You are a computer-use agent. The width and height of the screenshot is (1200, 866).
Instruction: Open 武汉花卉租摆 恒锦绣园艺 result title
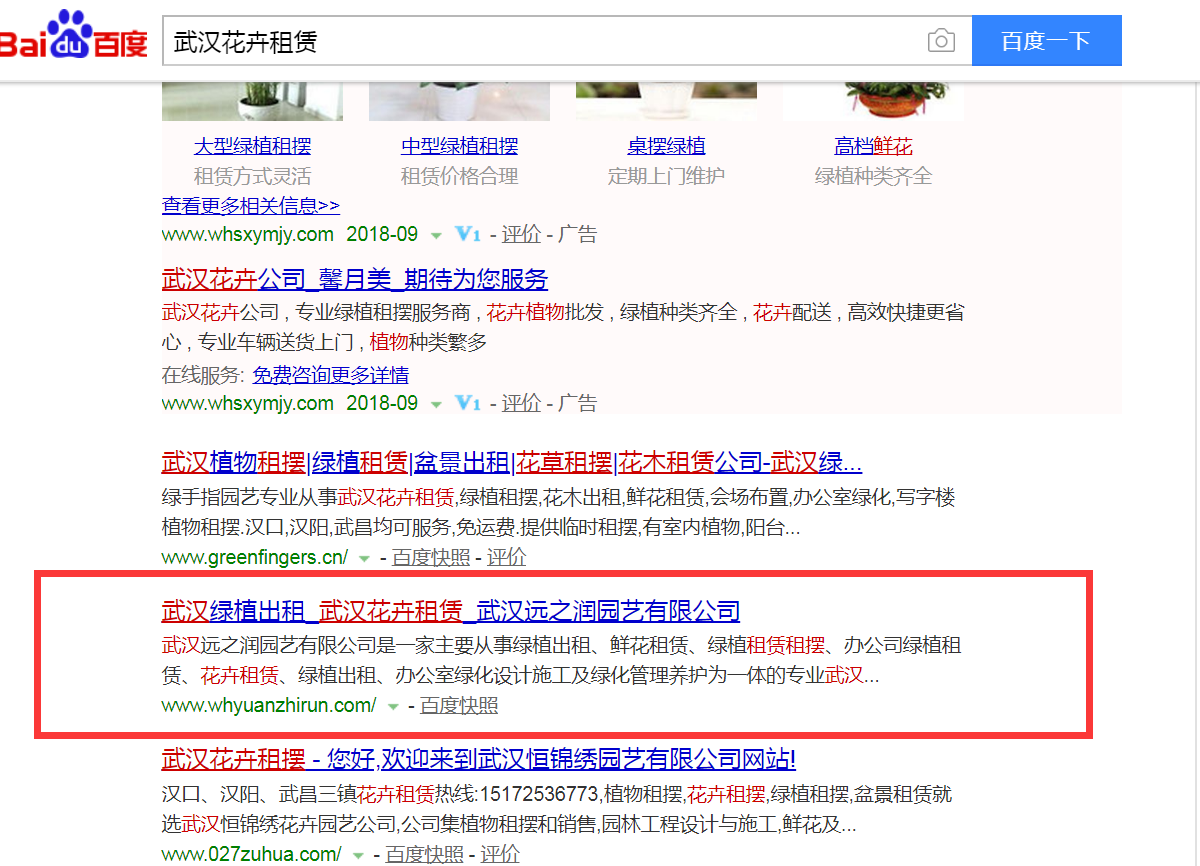pyautogui.click(x=479, y=759)
